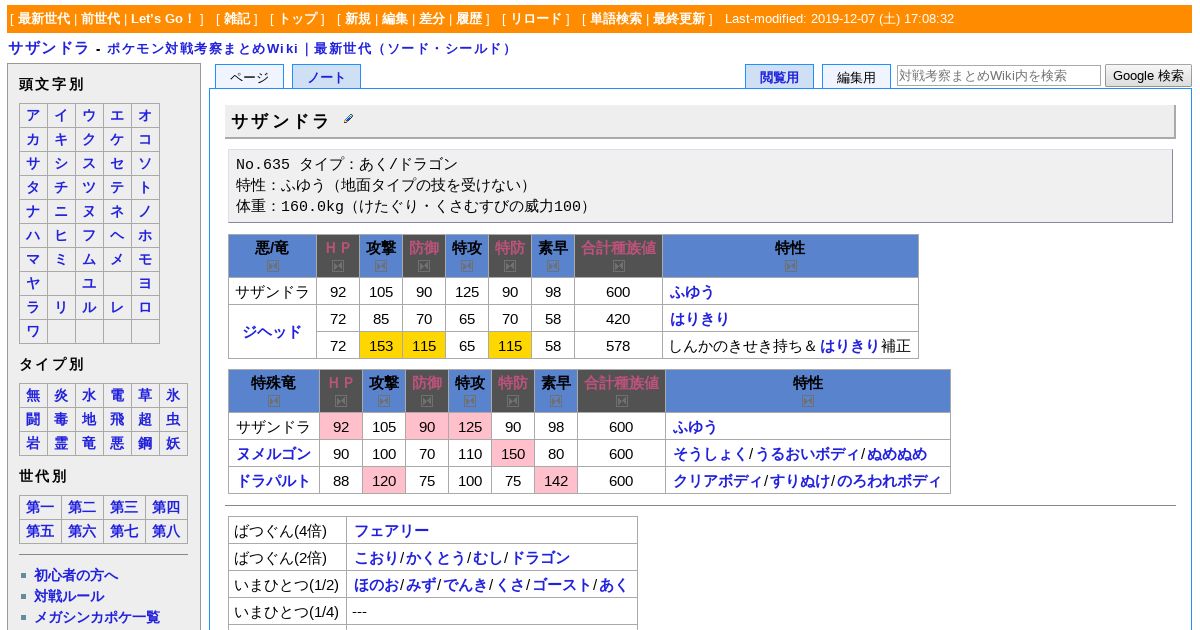Open the ゴースト resistance type link
This screenshot has height=630, width=1200.
(561, 584)
